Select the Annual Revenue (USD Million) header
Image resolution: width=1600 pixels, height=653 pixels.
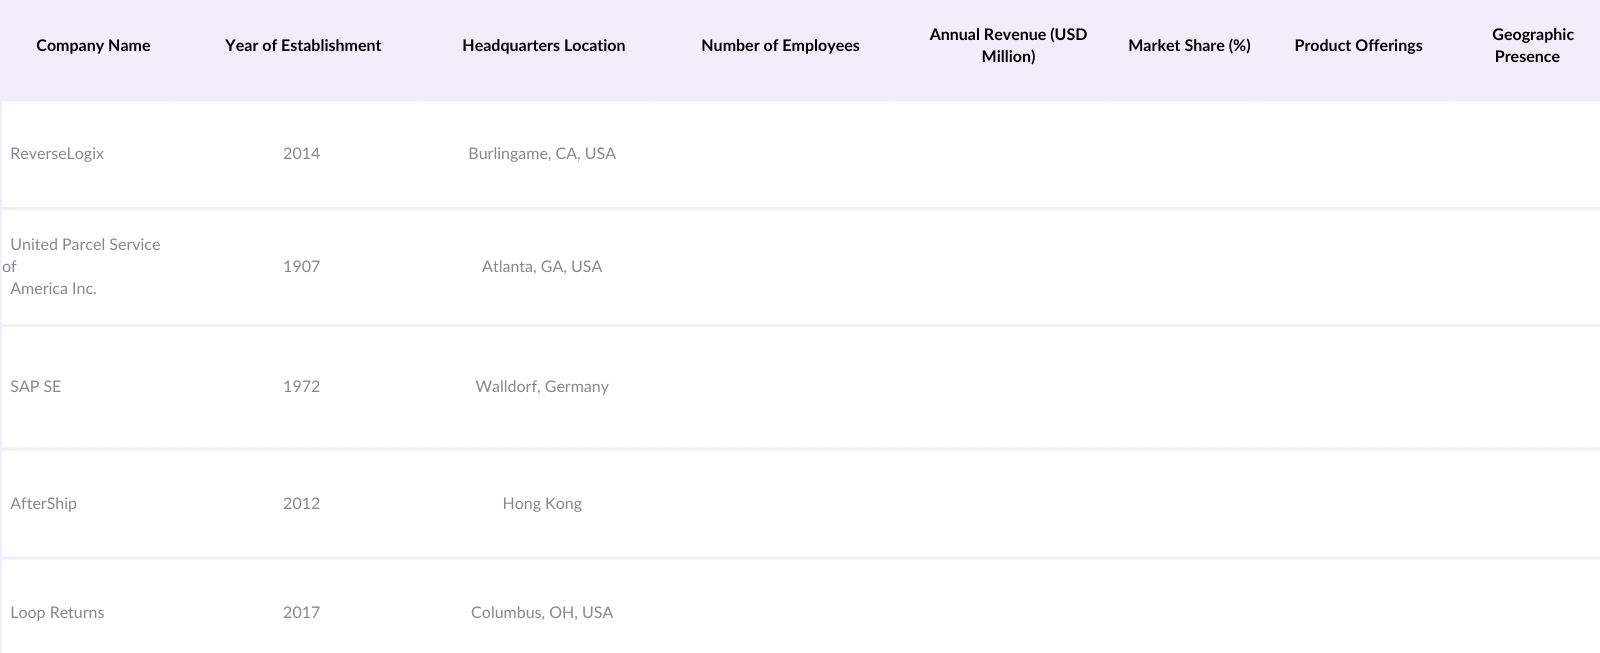(x=1008, y=45)
